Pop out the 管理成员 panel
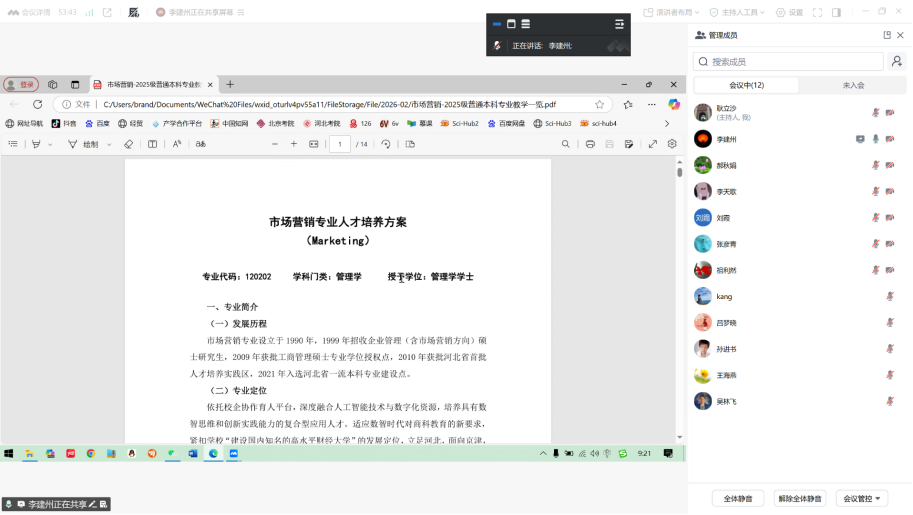The height and width of the screenshot is (515, 913). (886, 35)
